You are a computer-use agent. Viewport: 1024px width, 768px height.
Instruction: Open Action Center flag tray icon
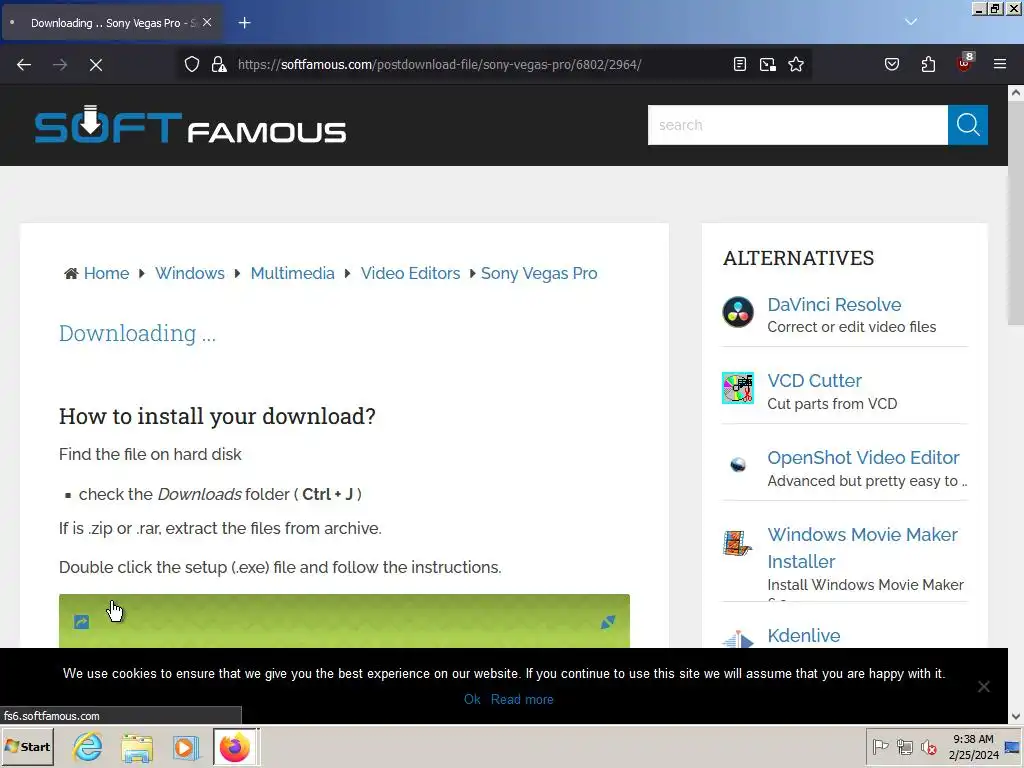(x=880, y=746)
